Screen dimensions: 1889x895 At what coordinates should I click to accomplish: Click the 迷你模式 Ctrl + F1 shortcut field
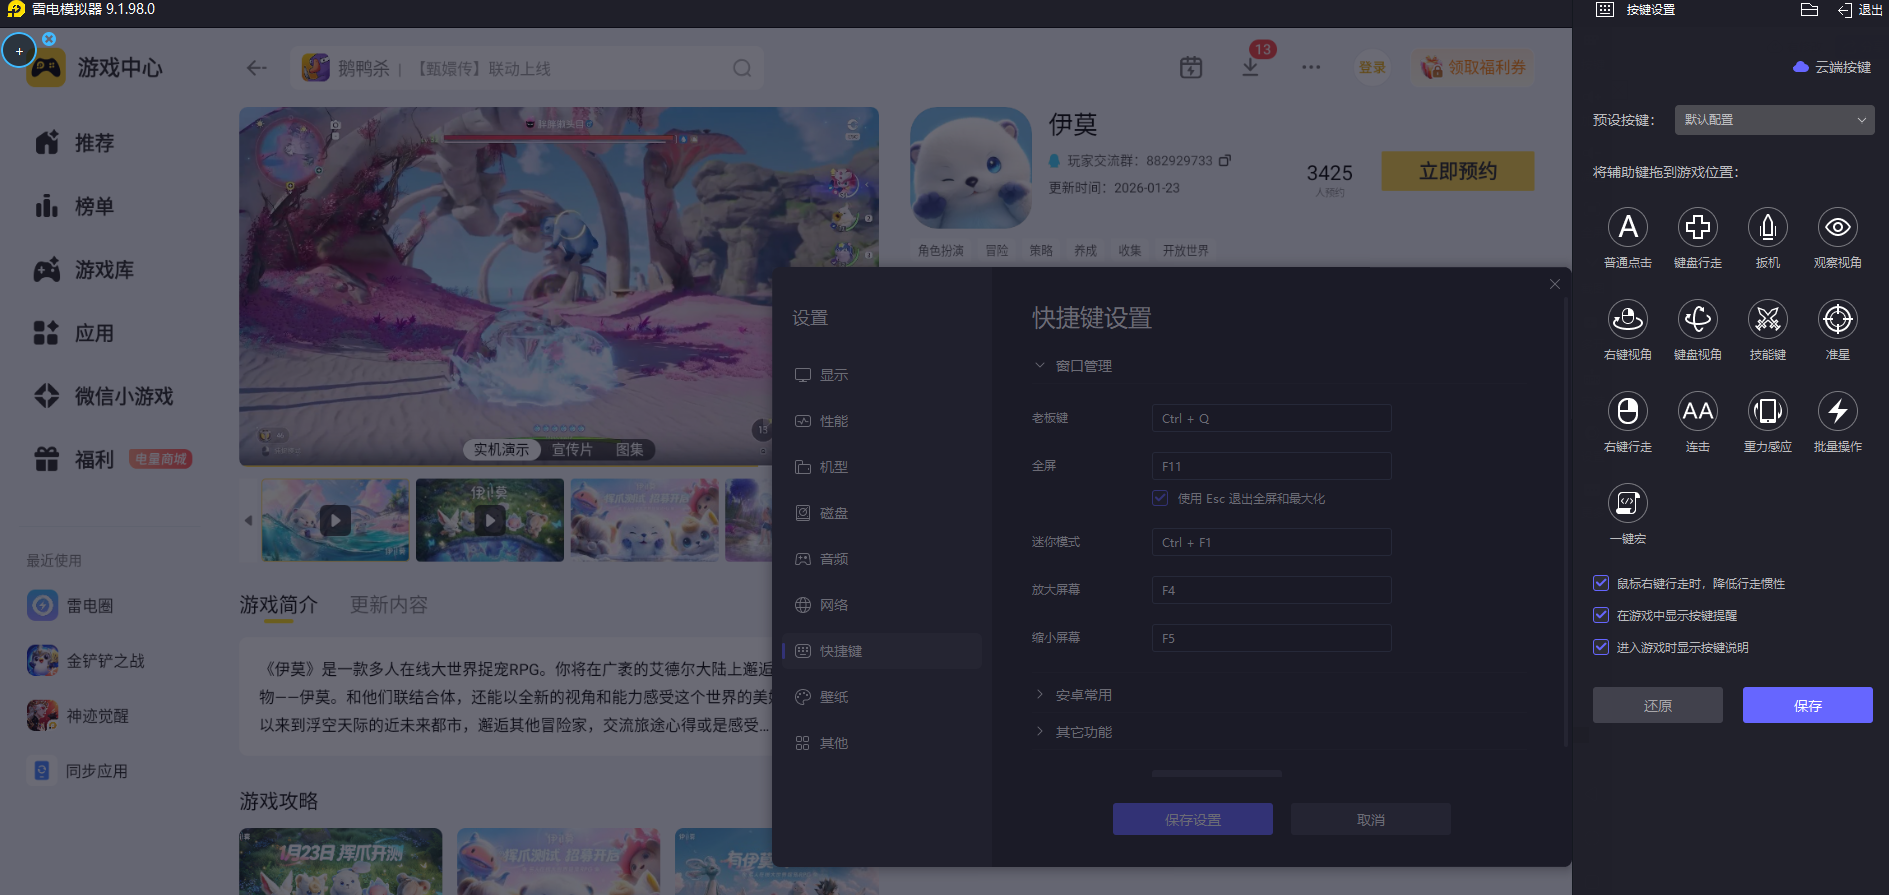click(x=1271, y=542)
